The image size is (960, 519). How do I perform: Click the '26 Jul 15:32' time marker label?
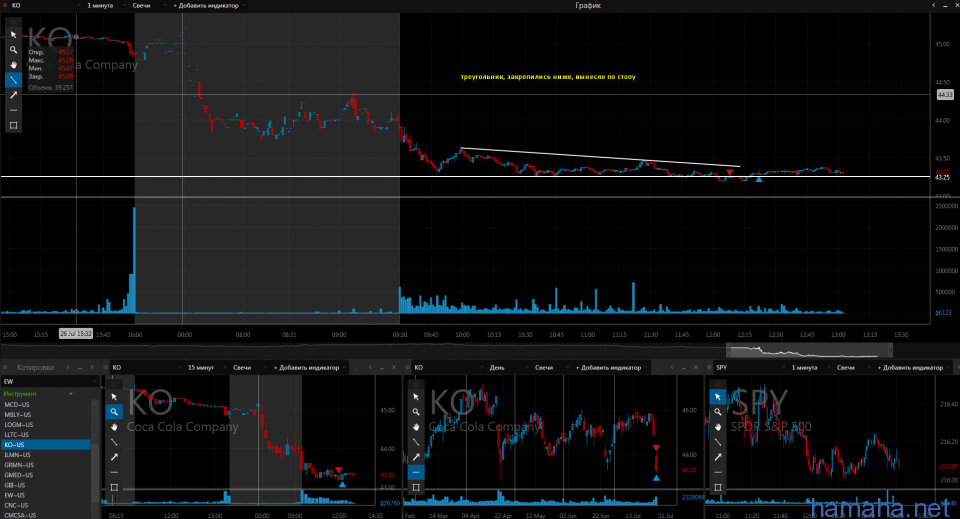(x=76, y=334)
